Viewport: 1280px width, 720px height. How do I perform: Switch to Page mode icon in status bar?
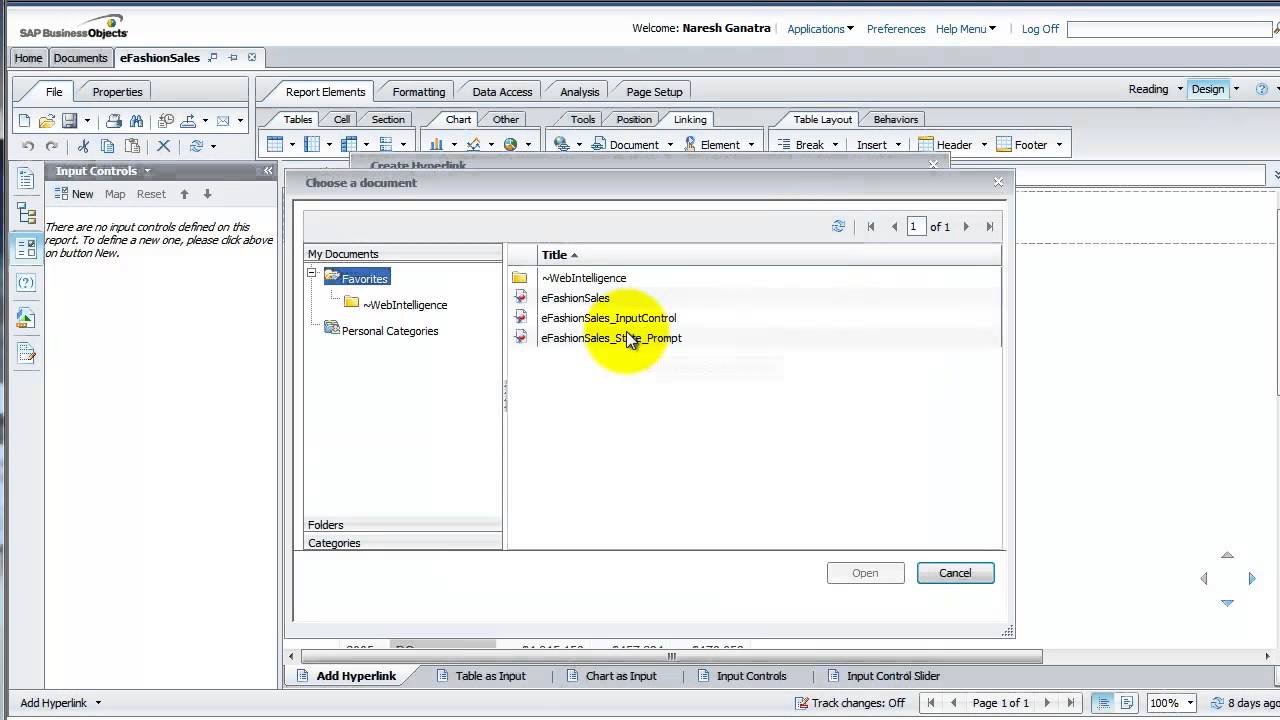coord(1127,703)
